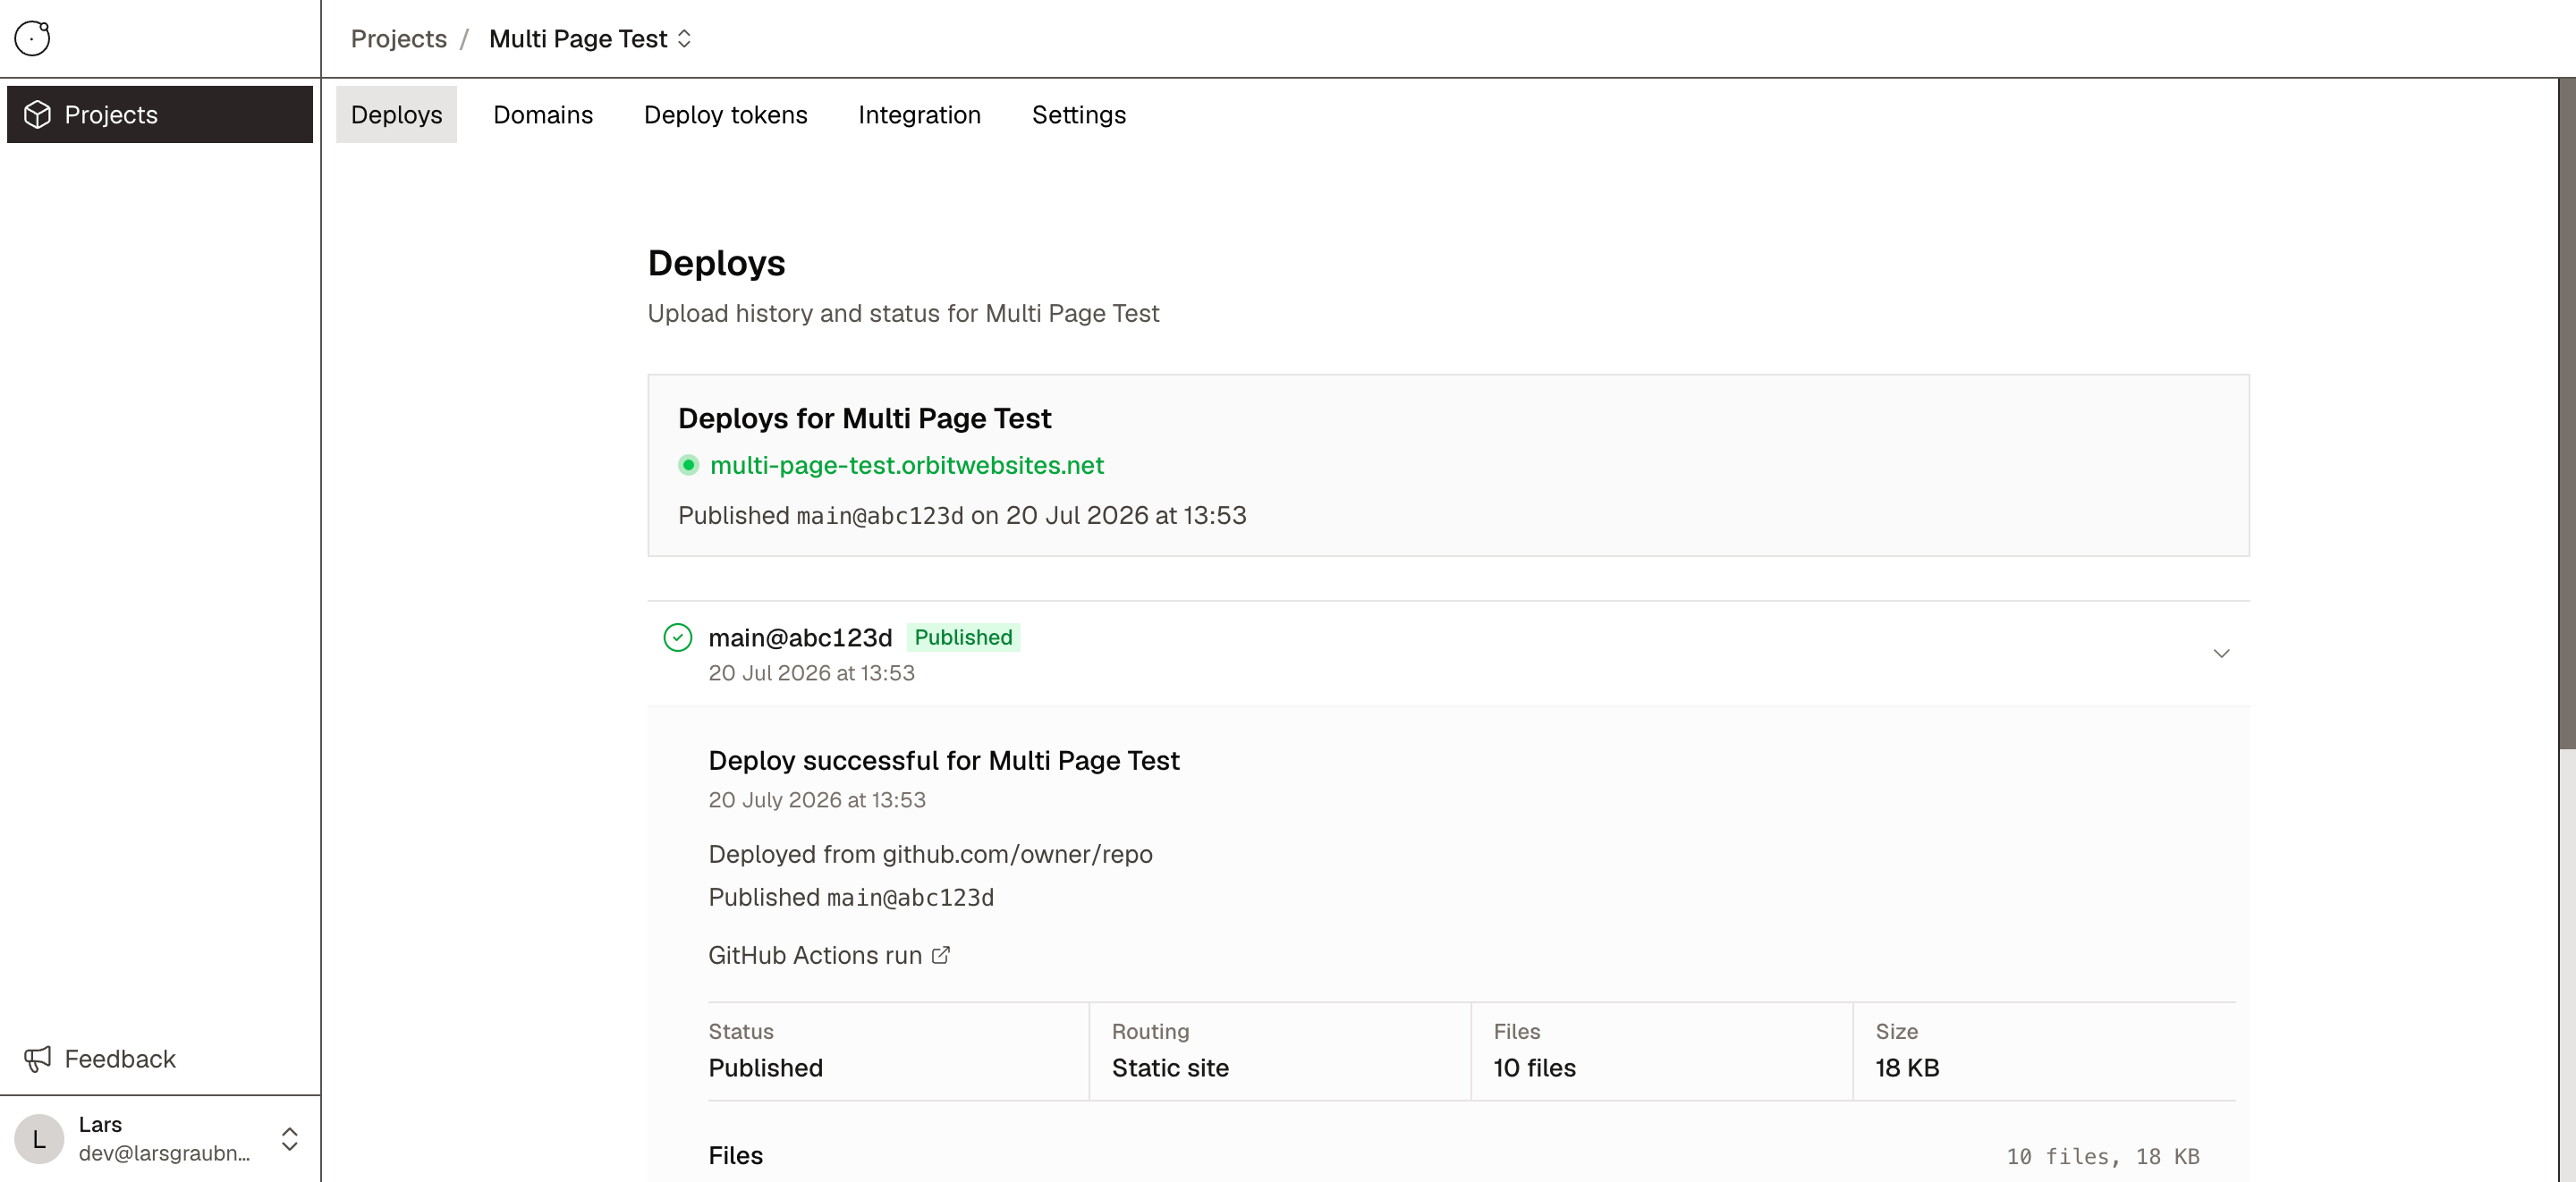Open Feedback in the sidebar
Screen dimensions: 2576x1182
[x=160, y=1058]
